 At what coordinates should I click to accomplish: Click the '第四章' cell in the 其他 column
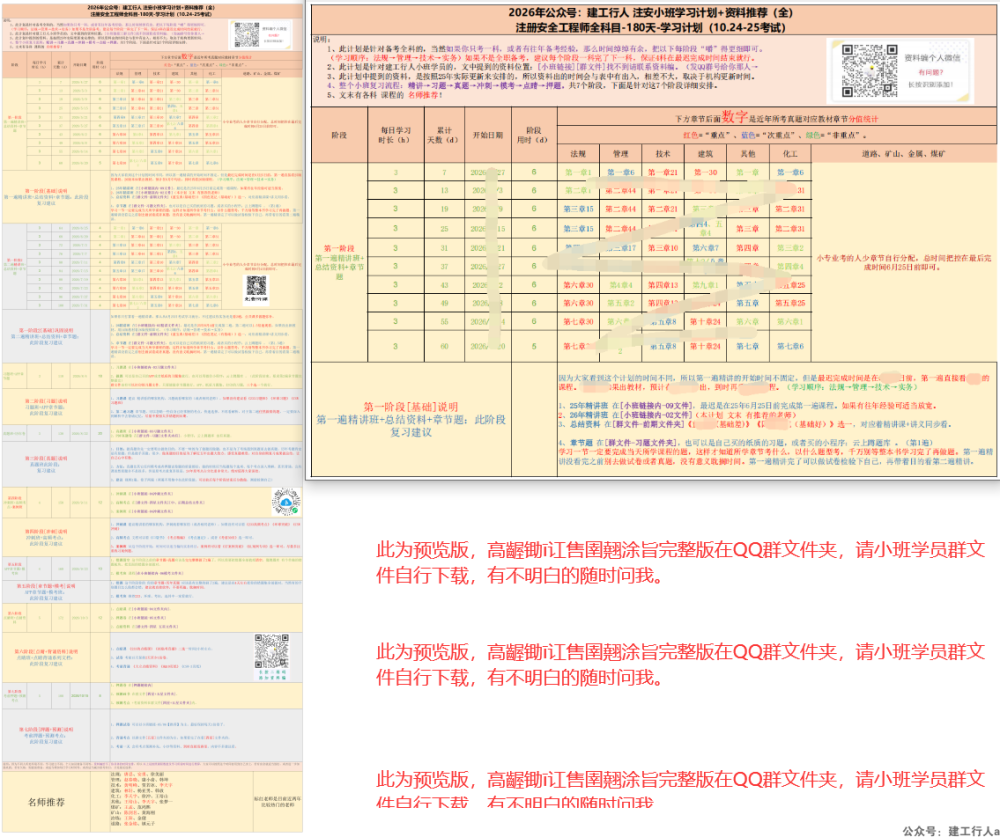coord(747,248)
